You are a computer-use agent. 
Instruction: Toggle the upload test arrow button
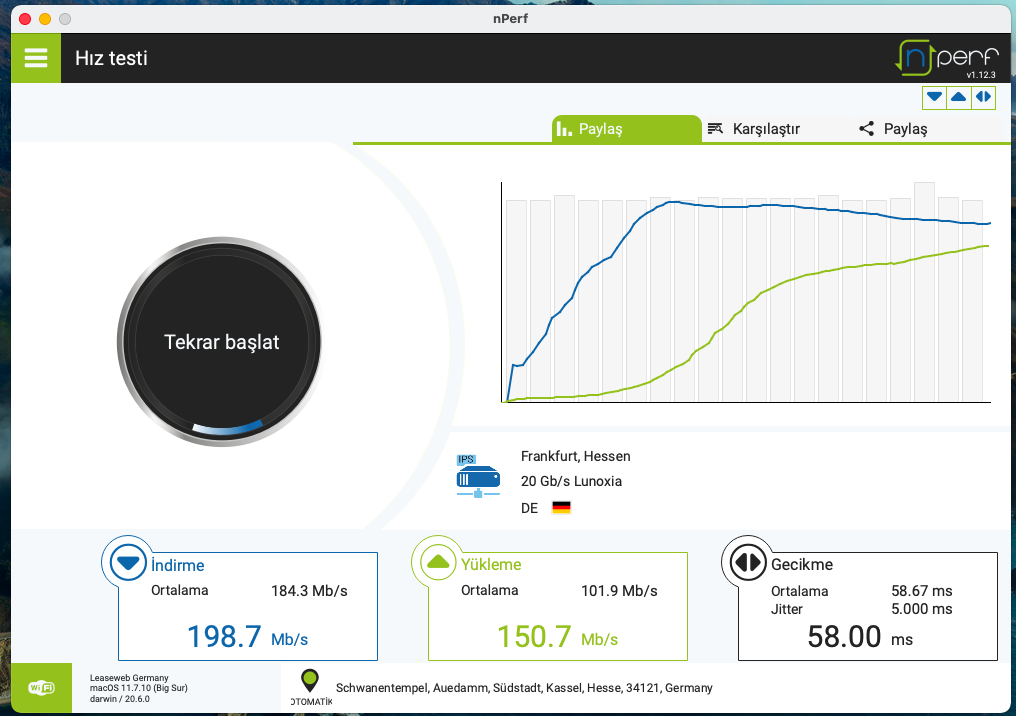tap(959, 97)
